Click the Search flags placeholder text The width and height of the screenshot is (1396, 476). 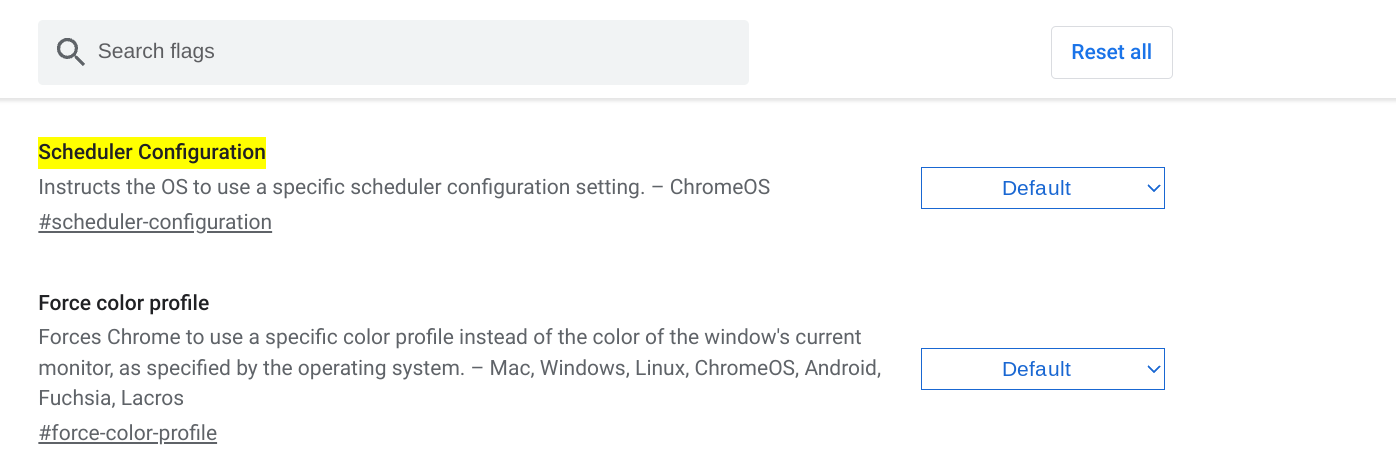pos(156,51)
